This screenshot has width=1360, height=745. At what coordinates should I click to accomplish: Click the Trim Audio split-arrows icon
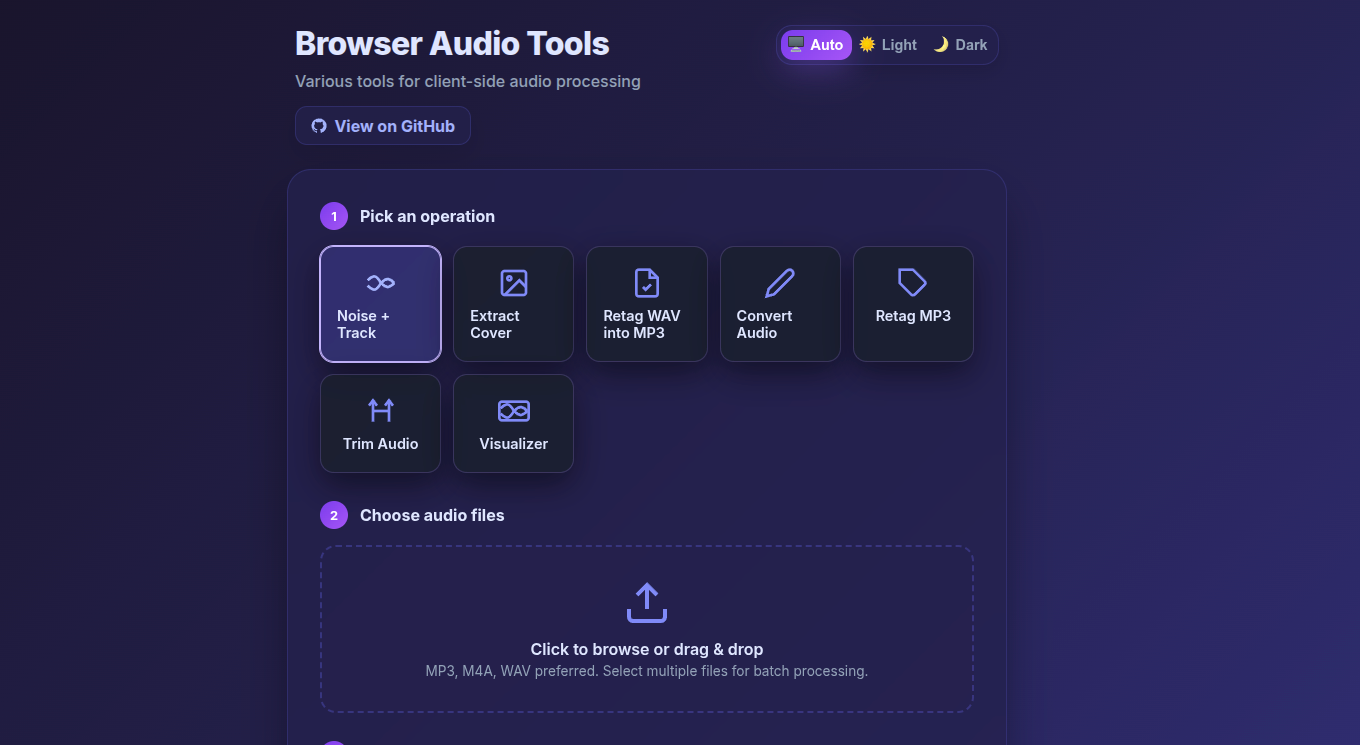(x=380, y=410)
